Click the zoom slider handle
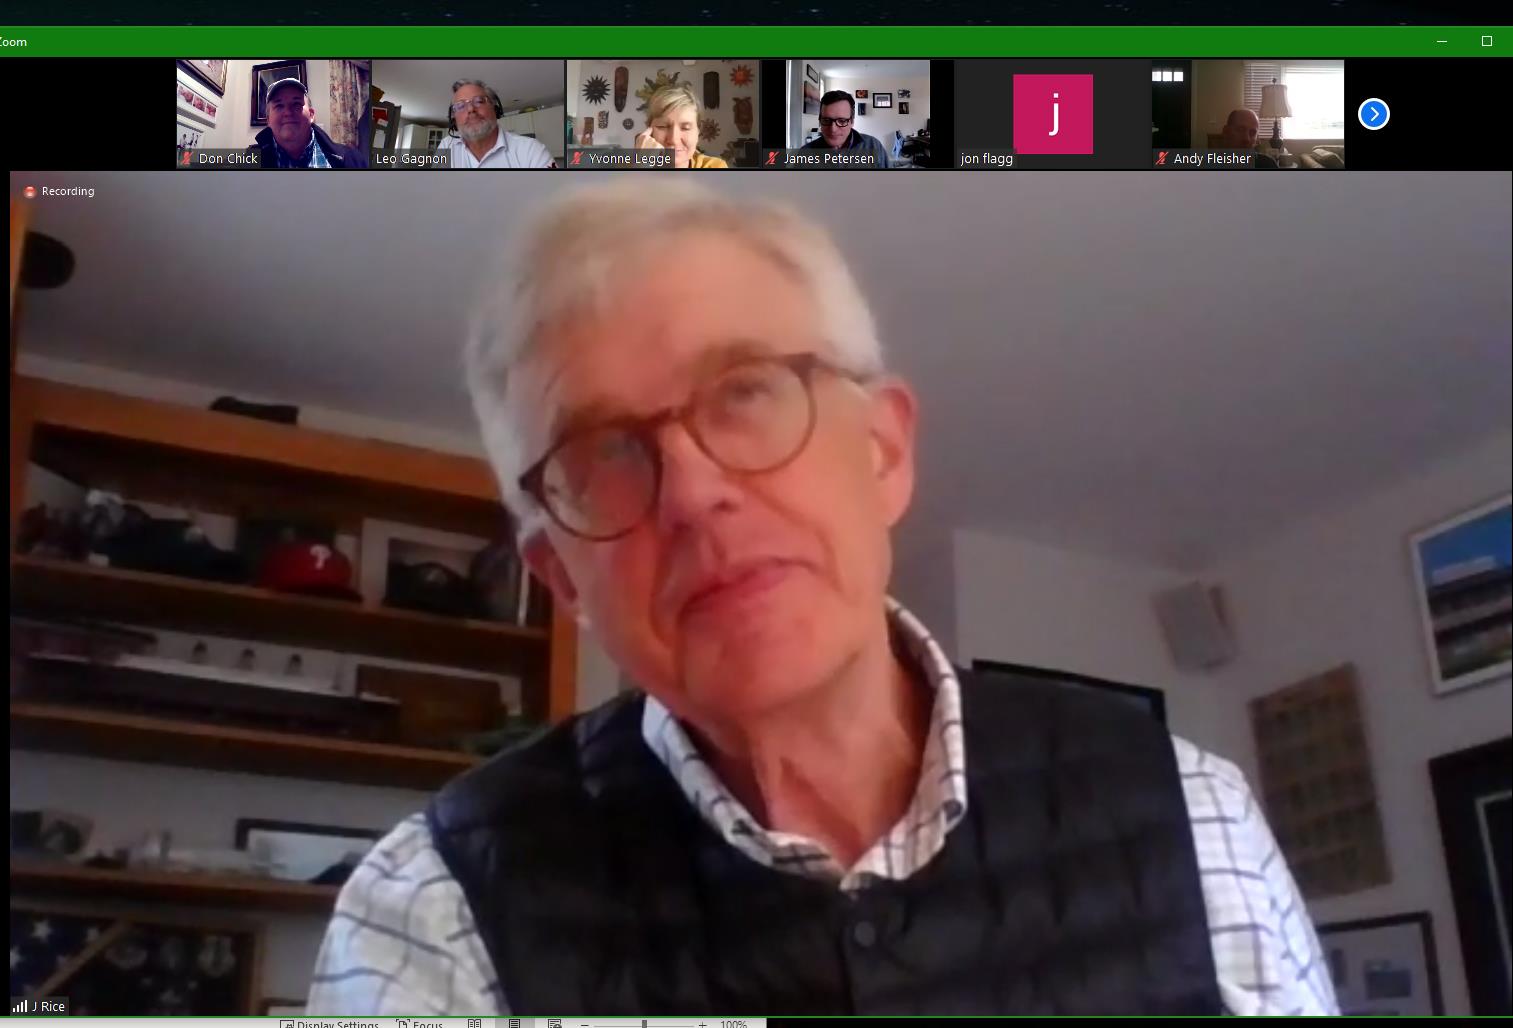The height and width of the screenshot is (1028, 1513). 644,1023
